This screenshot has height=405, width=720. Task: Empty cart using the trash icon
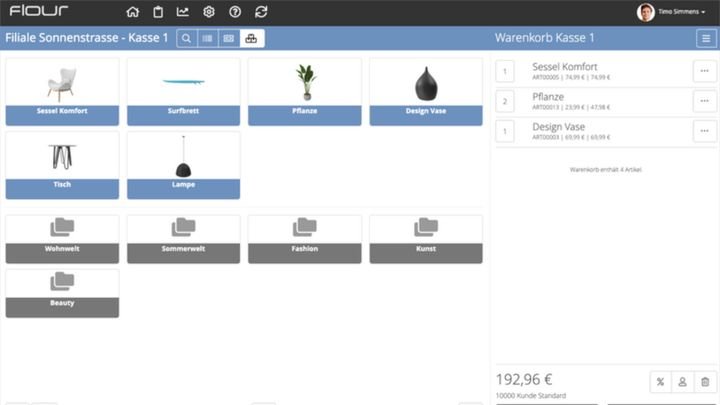(x=705, y=381)
